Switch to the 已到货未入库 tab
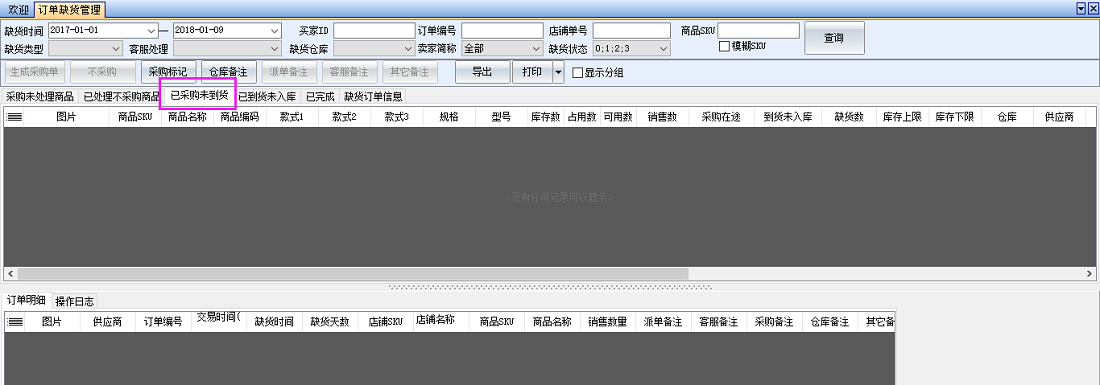Image resolution: width=1100 pixels, height=385 pixels. click(x=267, y=97)
